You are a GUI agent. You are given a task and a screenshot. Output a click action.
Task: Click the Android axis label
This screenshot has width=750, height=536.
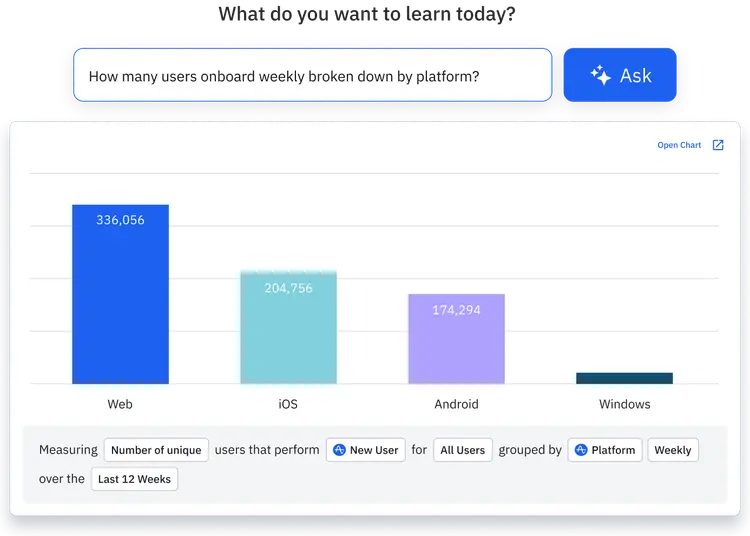pyautogui.click(x=456, y=404)
